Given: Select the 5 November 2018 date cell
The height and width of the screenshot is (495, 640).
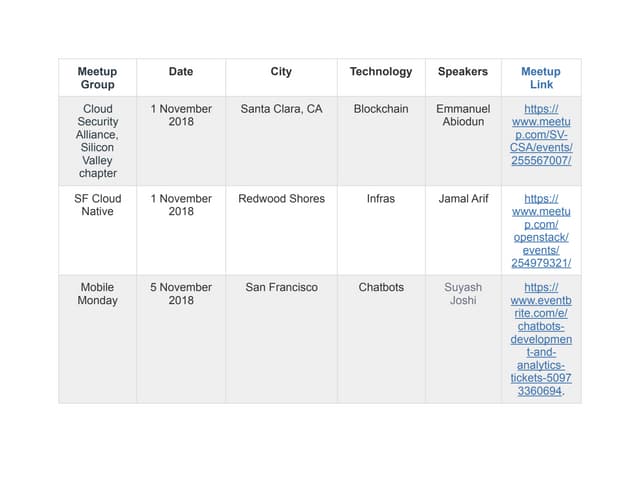Looking at the screenshot, I should point(181,294).
